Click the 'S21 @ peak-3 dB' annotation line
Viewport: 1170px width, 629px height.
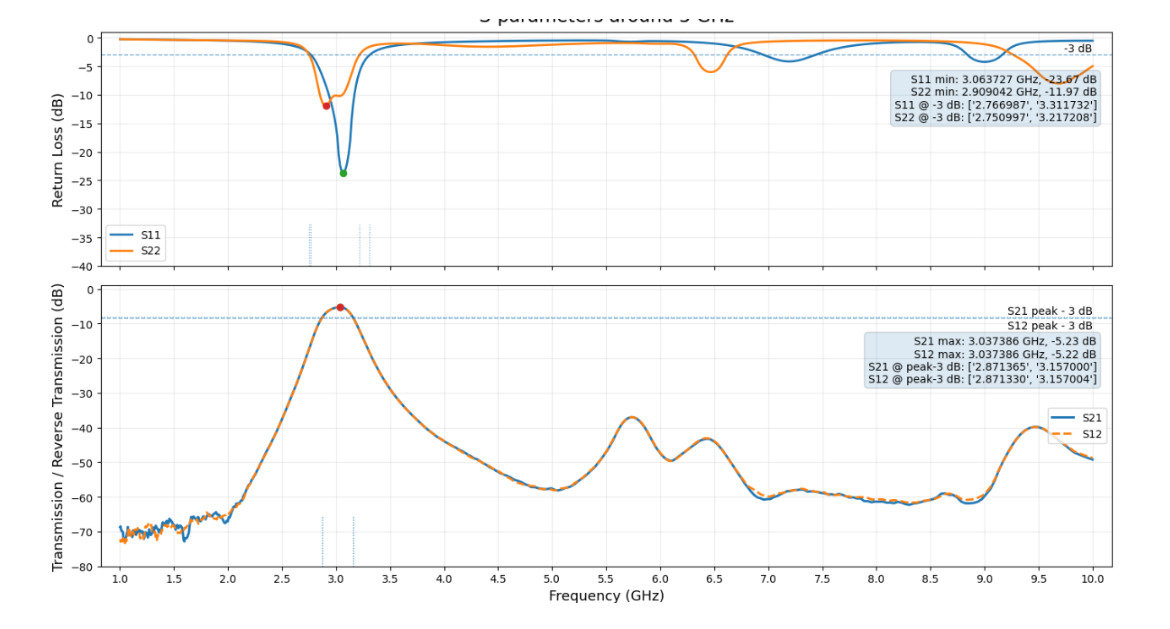(982, 366)
